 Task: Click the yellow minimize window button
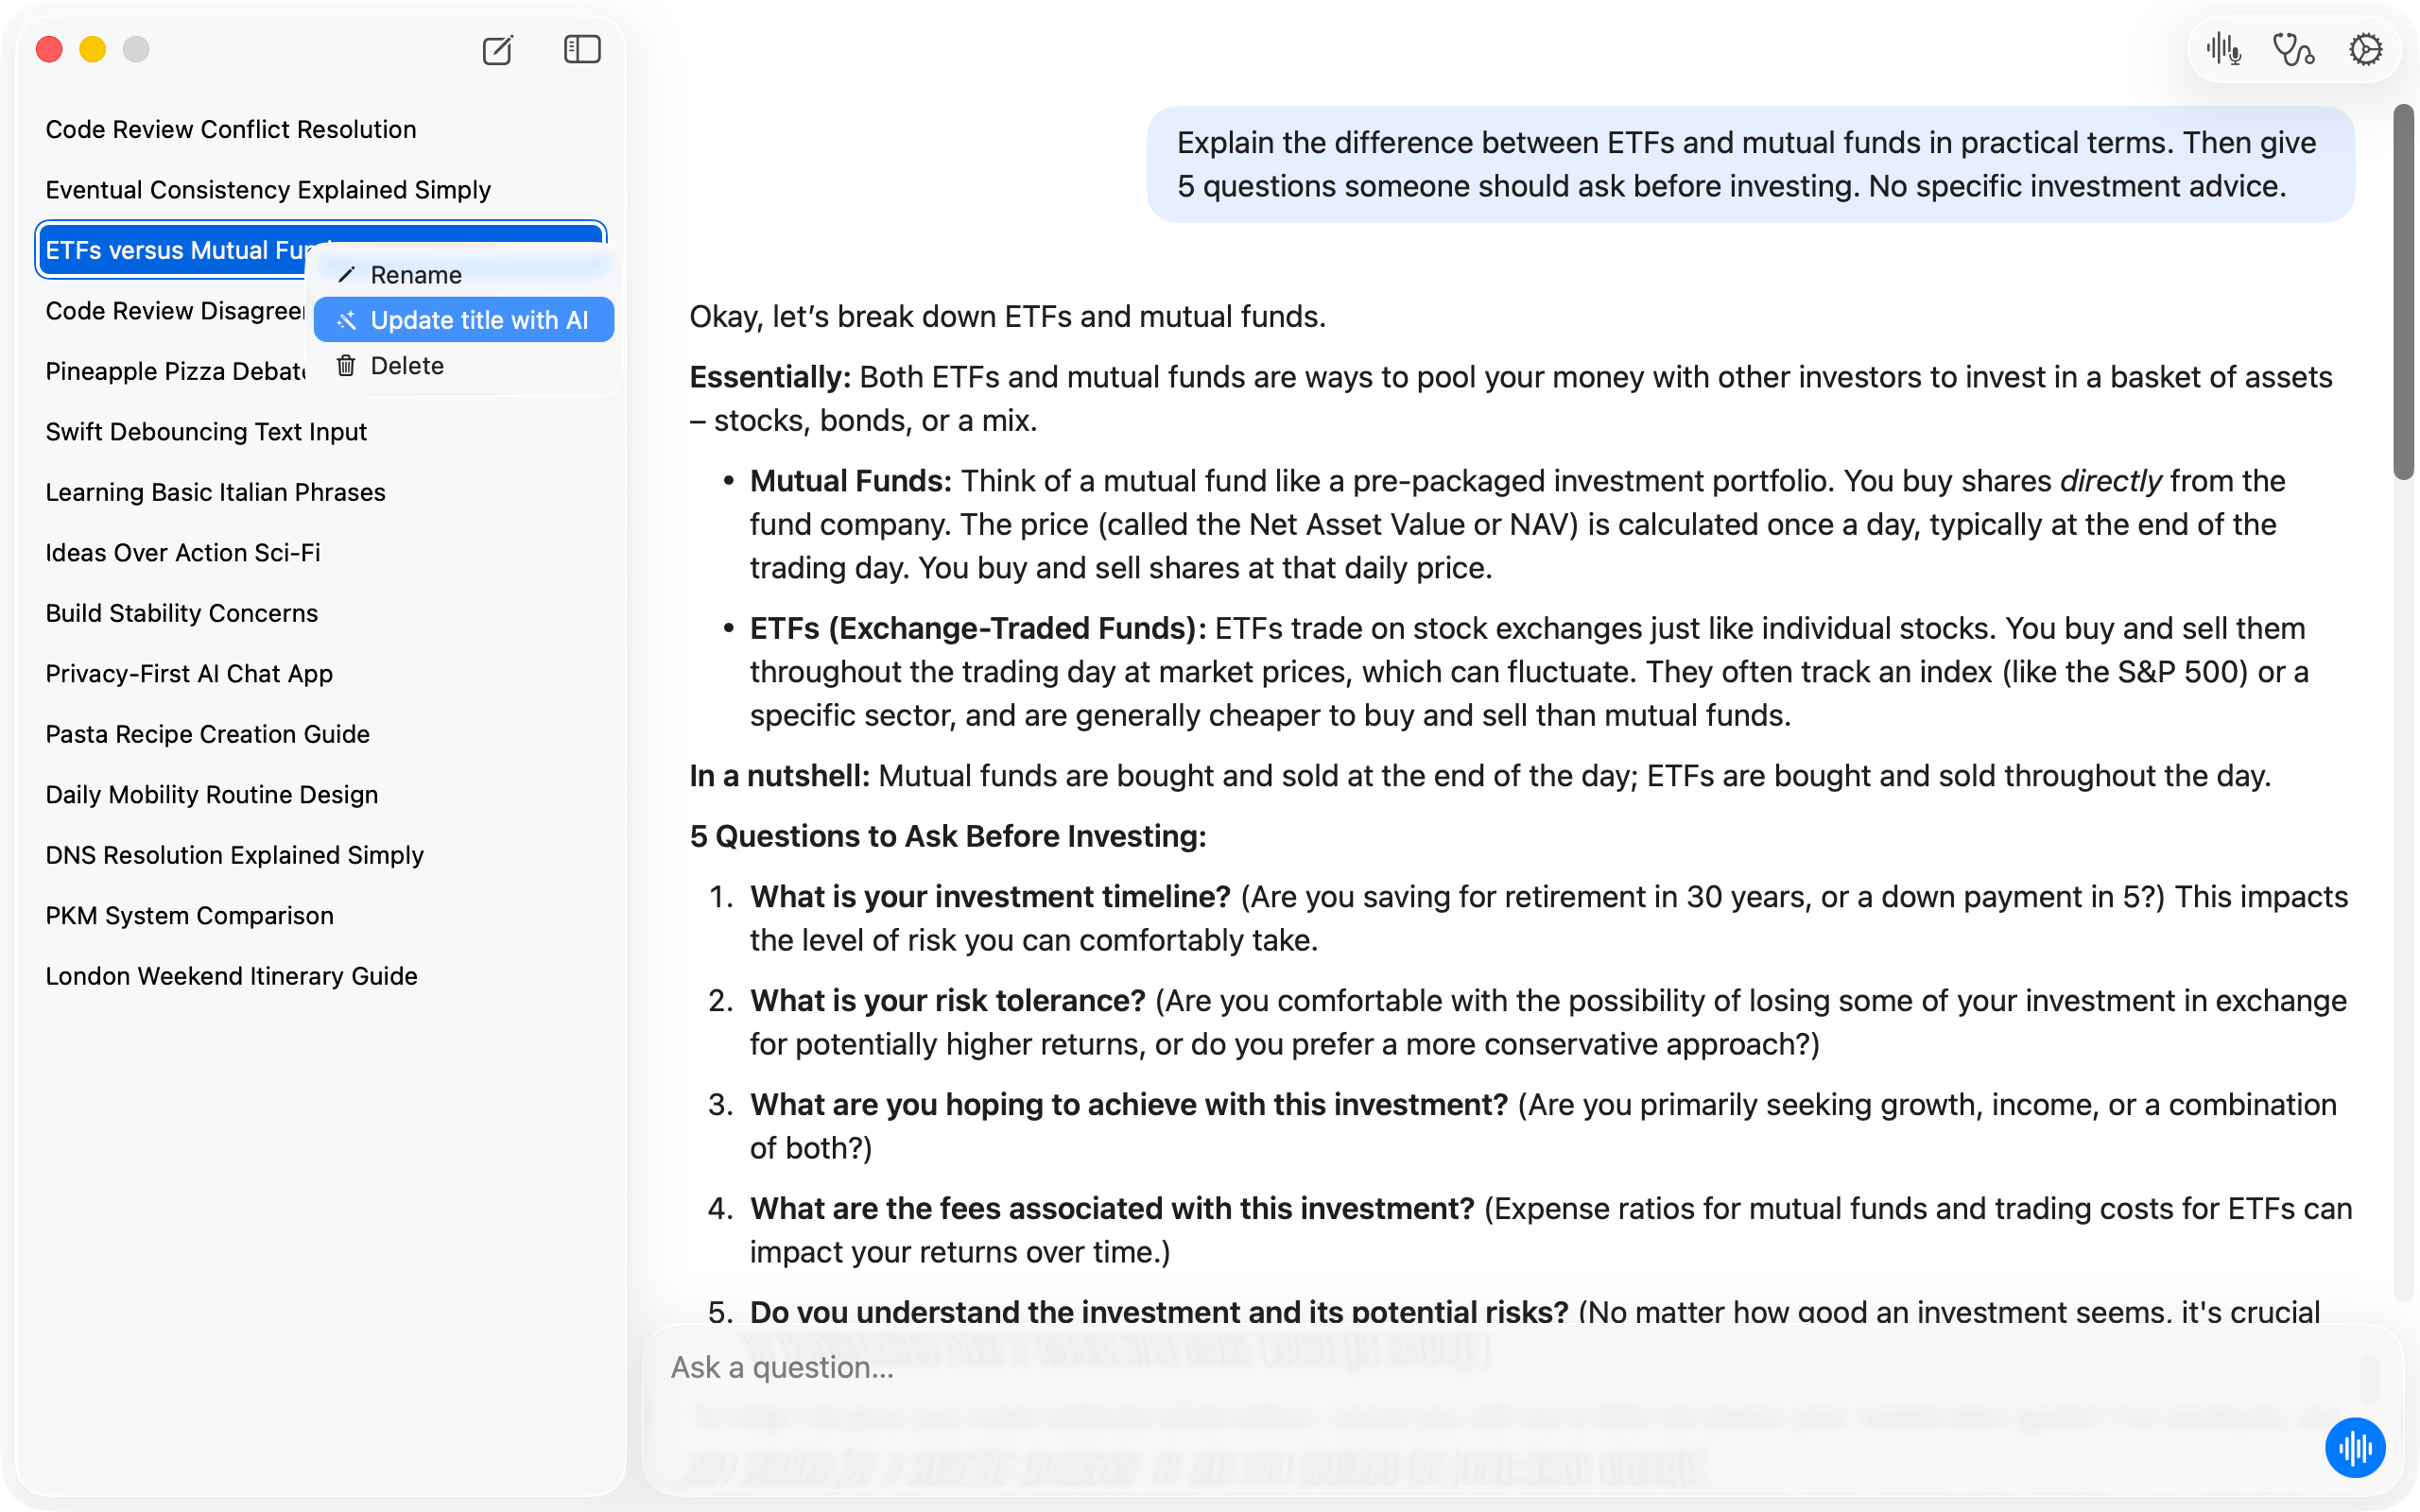(93, 49)
